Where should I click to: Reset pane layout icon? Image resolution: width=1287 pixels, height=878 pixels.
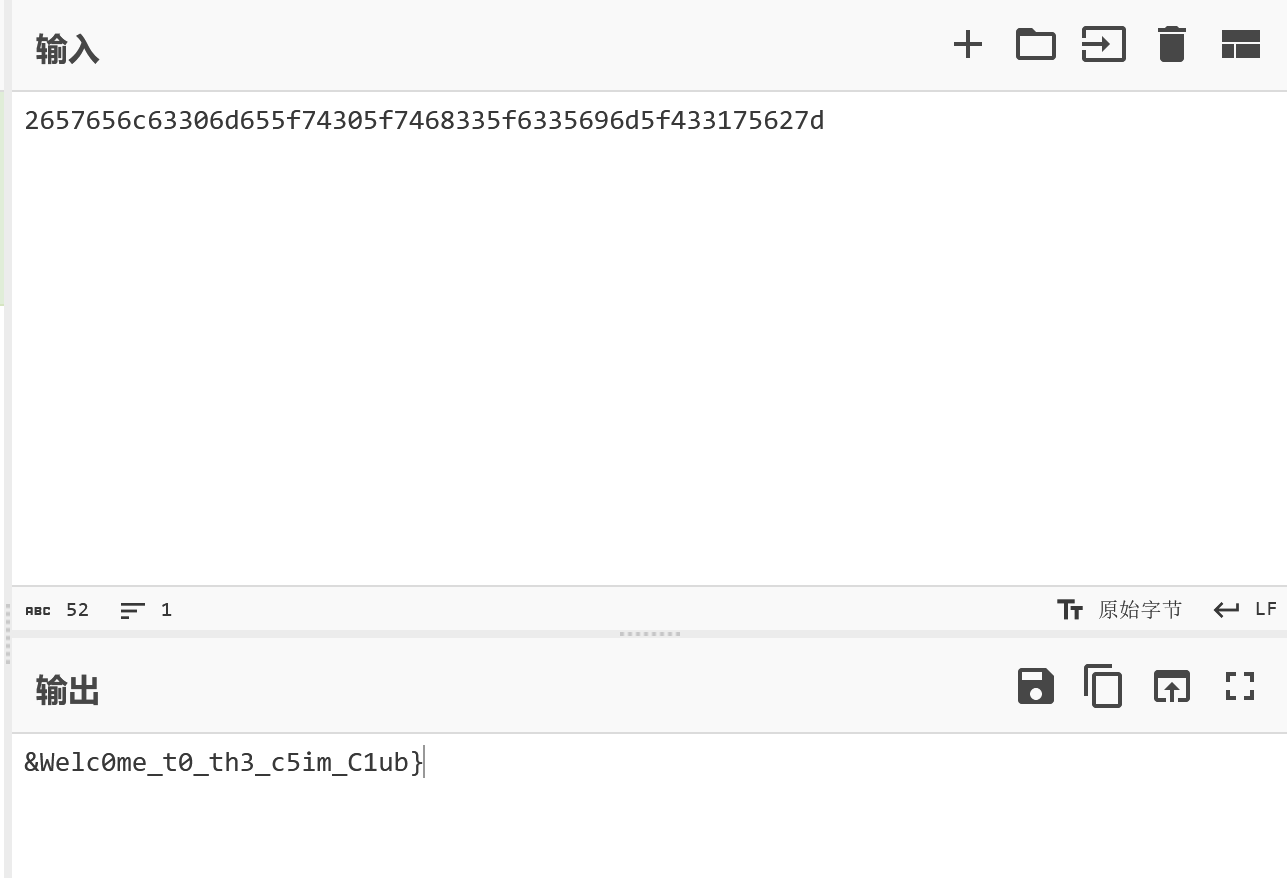[1240, 45]
